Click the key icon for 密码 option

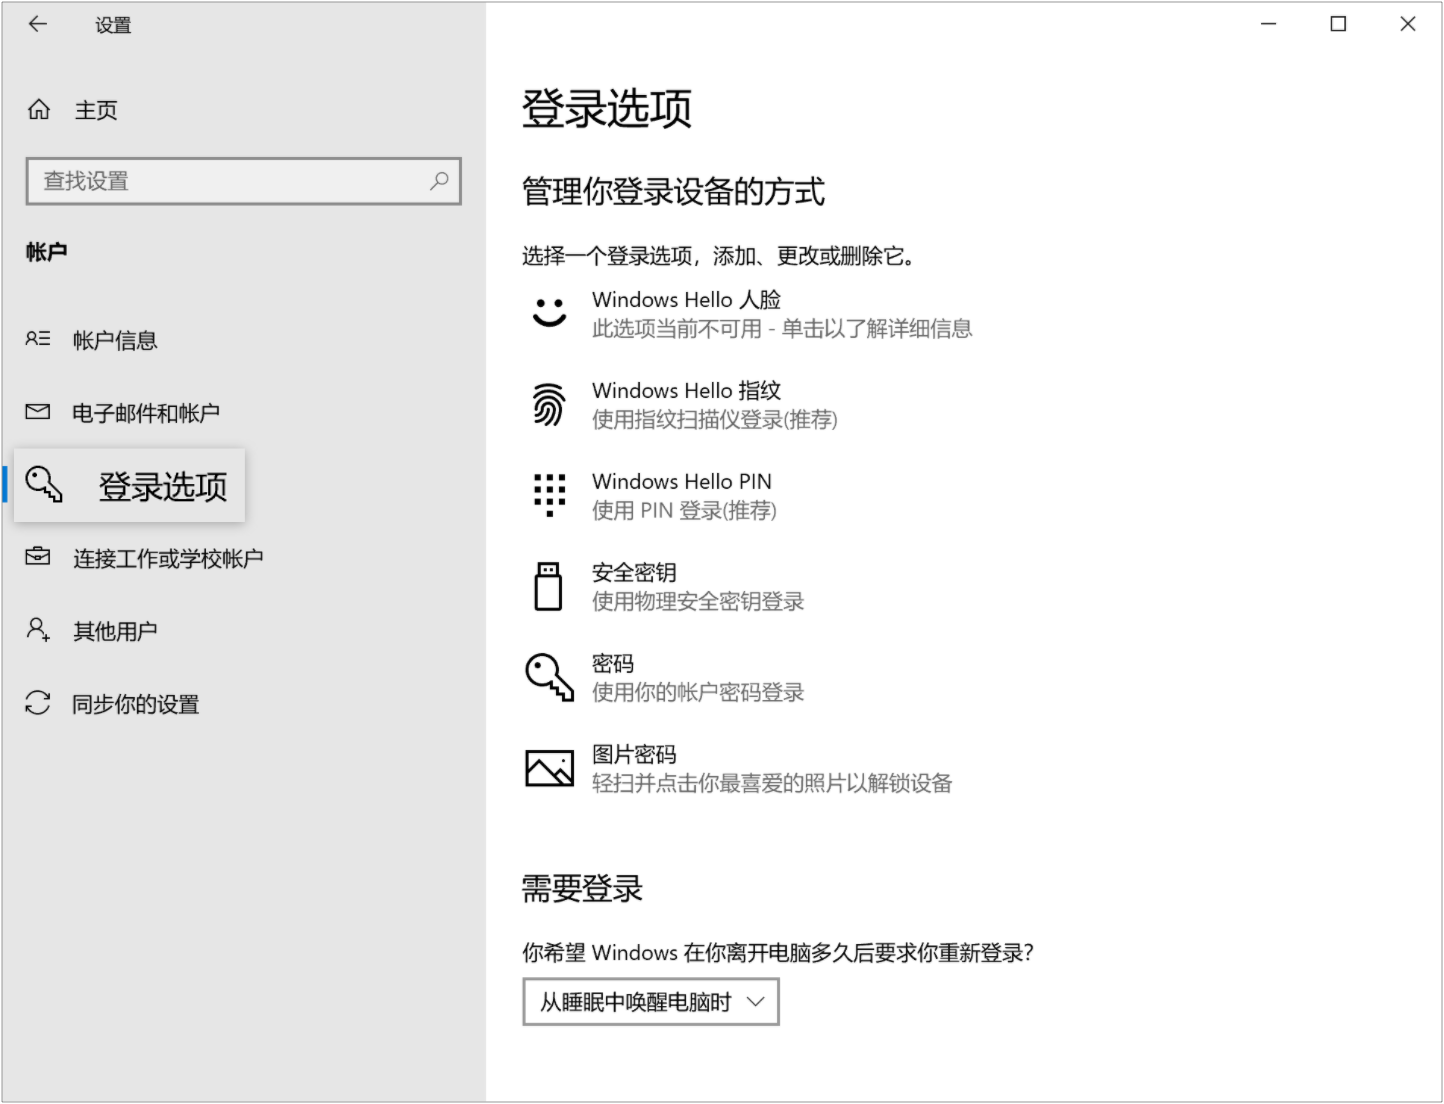[x=549, y=677]
